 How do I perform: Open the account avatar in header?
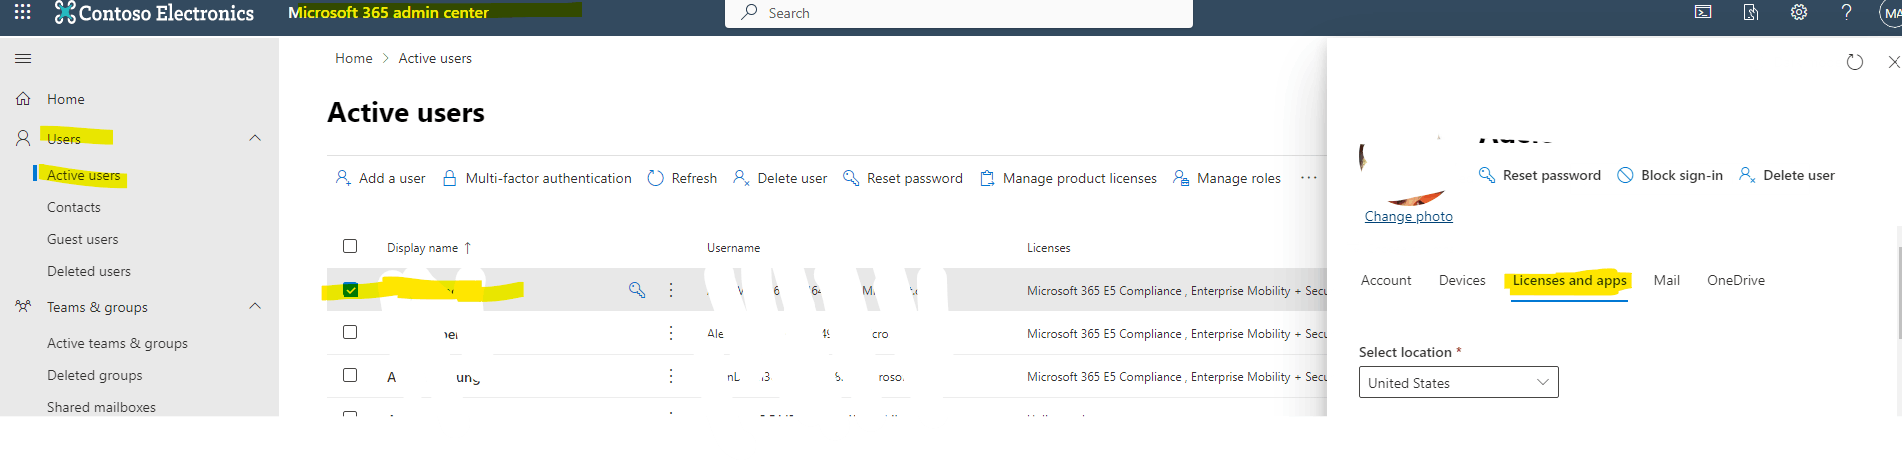tap(1890, 14)
